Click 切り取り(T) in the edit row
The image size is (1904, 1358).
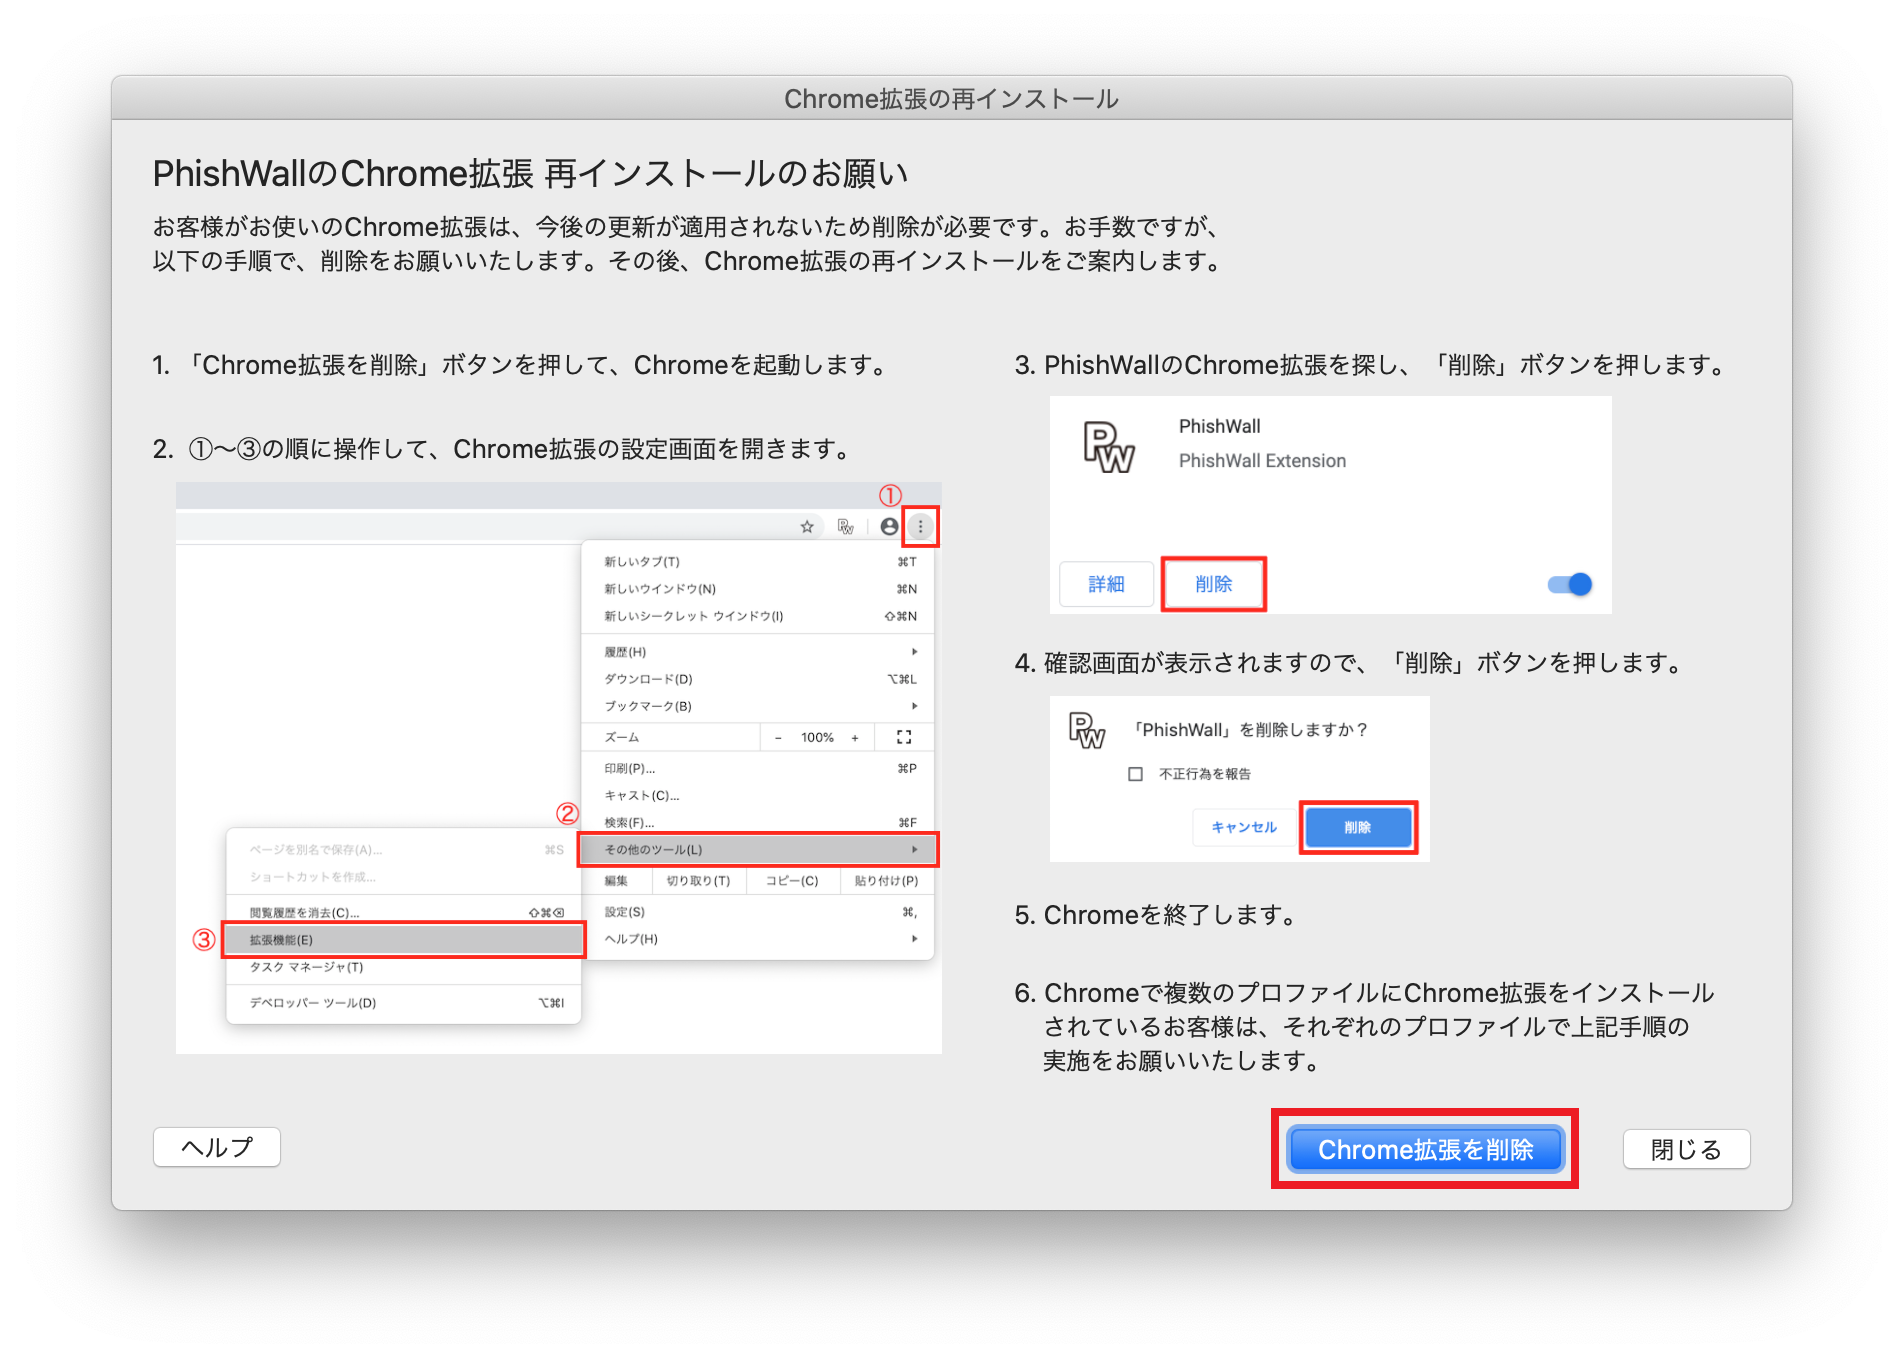pos(698,881)
